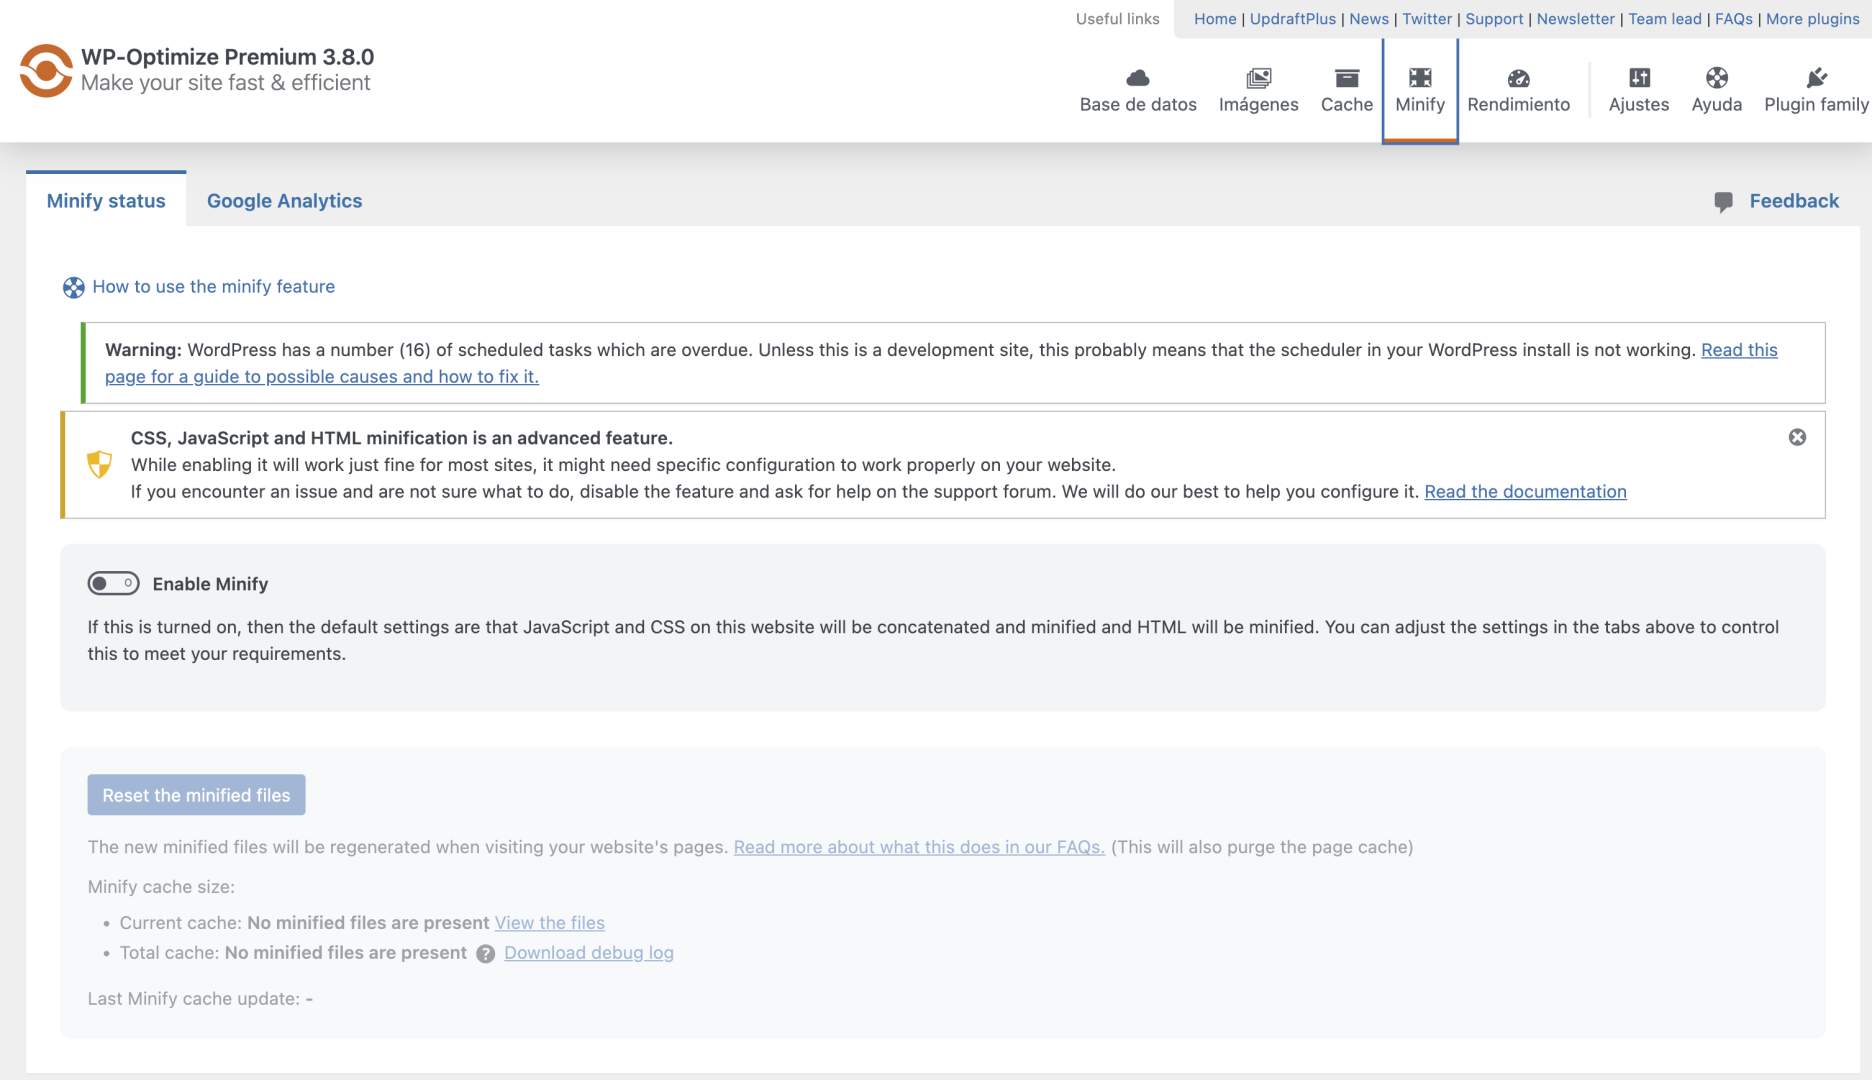Click the question mark help icon

tap(486, 954)
